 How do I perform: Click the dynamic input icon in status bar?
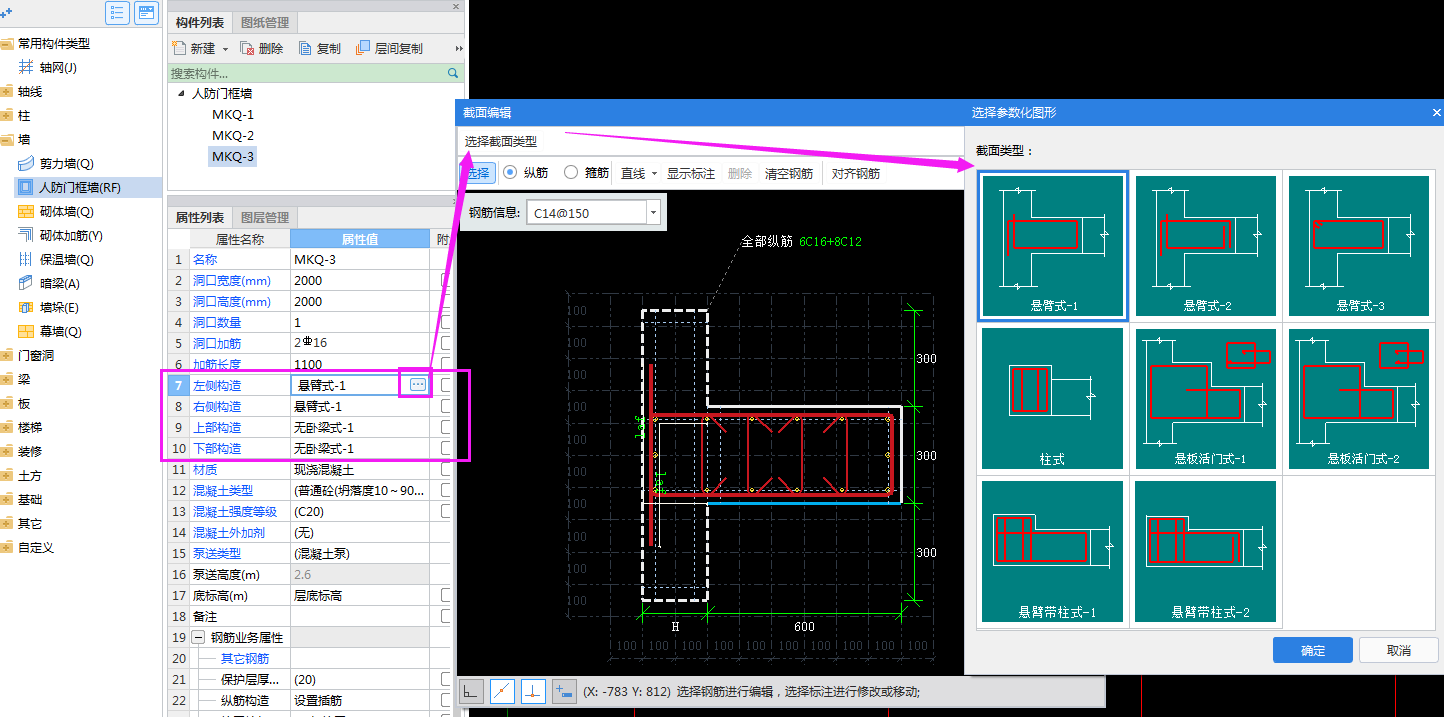pos(563,690)
